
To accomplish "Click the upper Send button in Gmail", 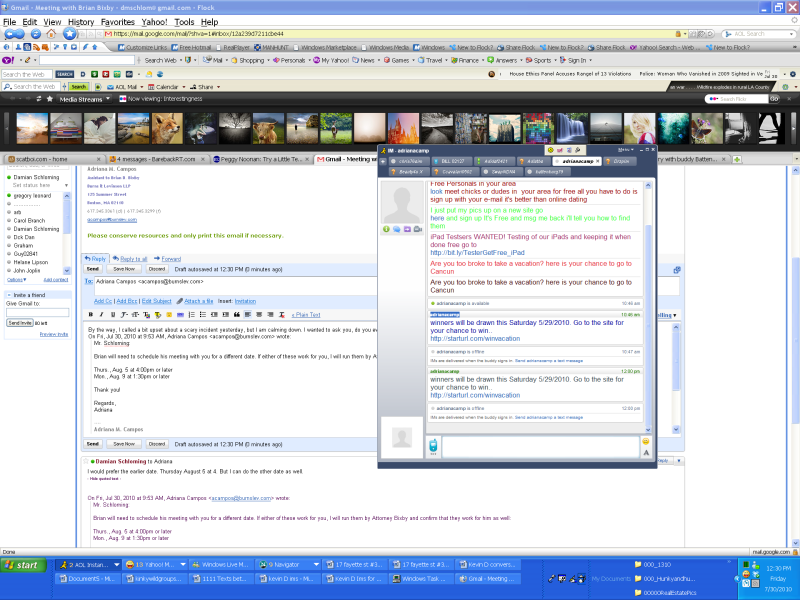I will coord(93,269).
